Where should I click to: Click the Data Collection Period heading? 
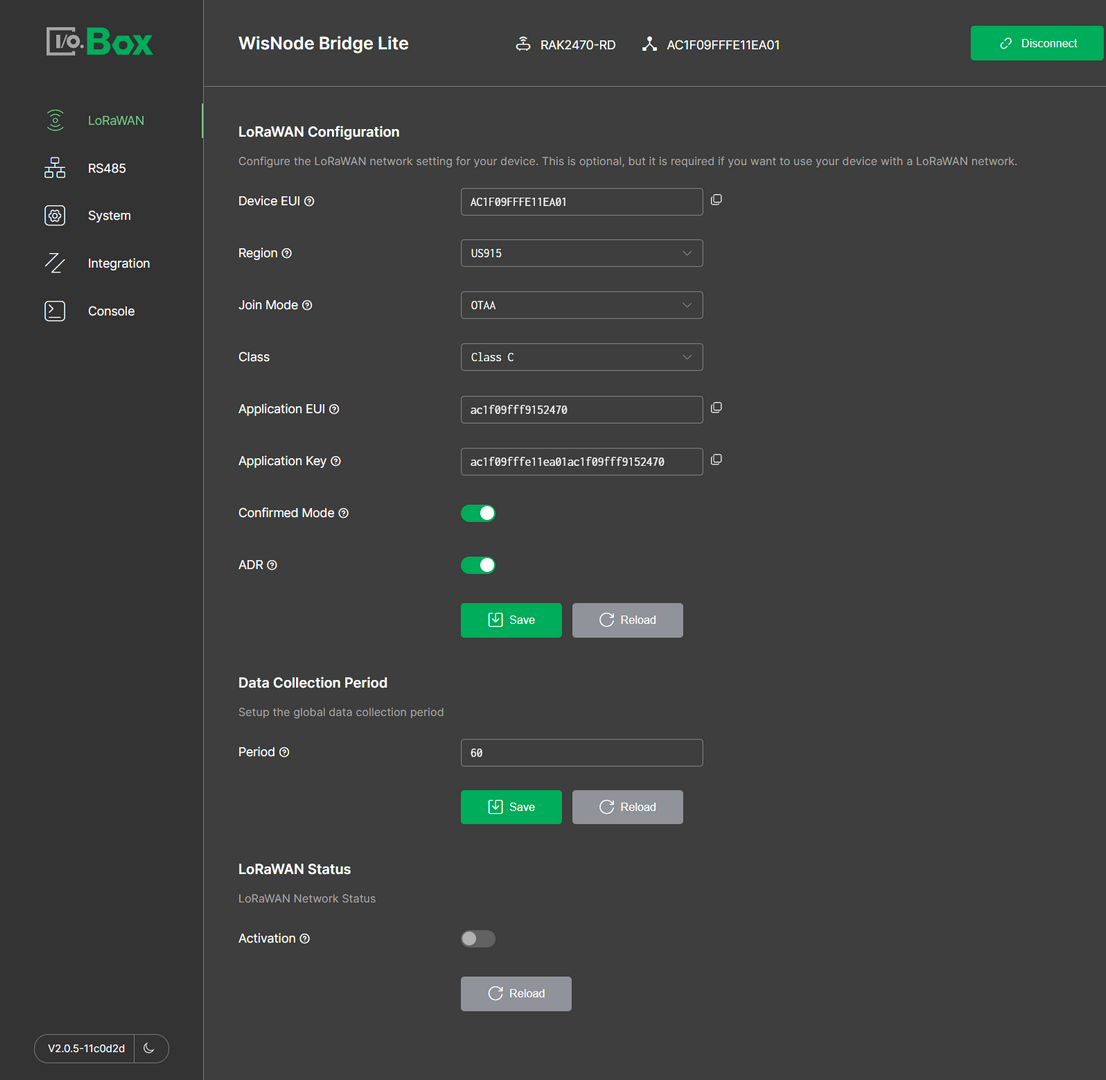tap(312, 683)
